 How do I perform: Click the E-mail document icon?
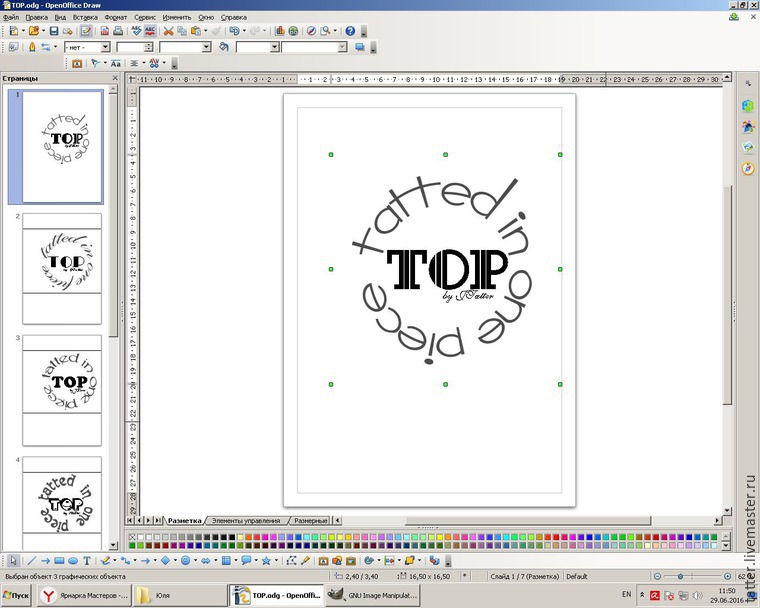pyautogui.click(x=67, y=31)
